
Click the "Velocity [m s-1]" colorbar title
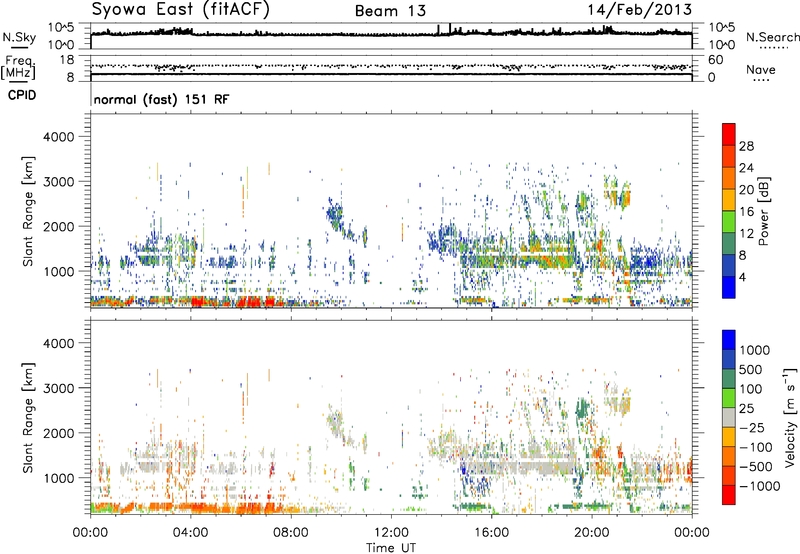[x=790, y=417]
